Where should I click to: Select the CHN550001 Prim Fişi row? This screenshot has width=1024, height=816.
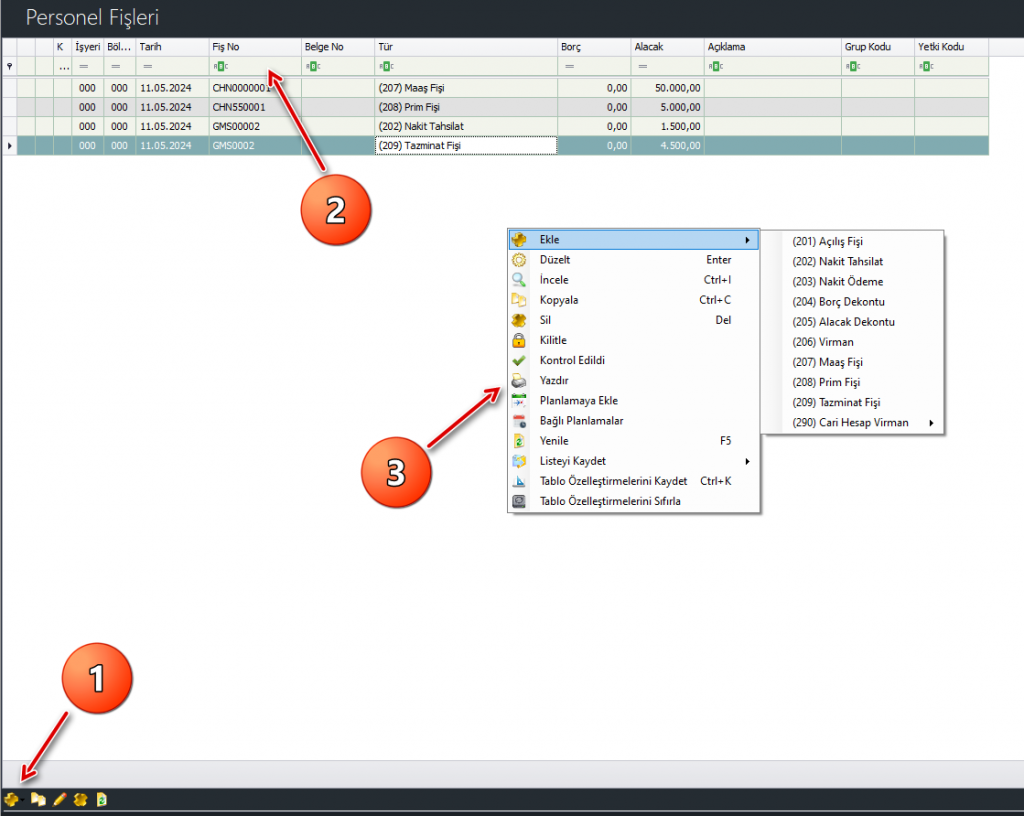tap(239, 107)
